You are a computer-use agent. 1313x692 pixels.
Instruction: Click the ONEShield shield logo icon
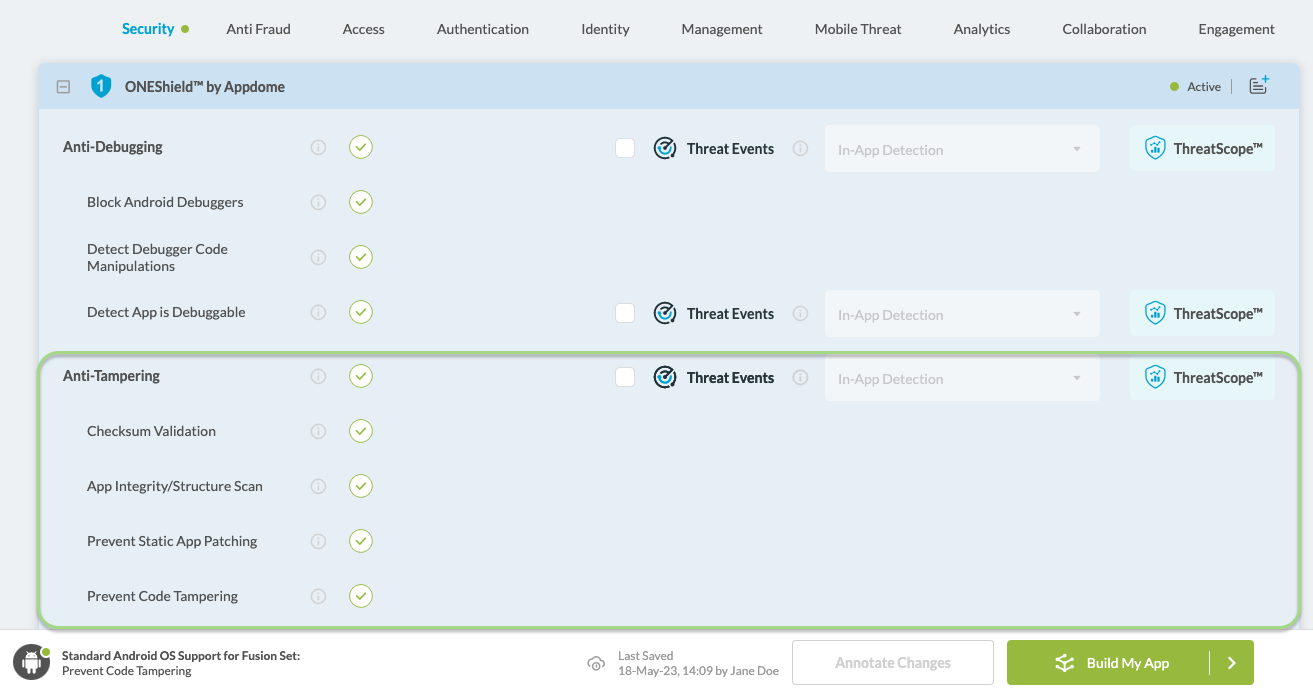click(101, 87)
